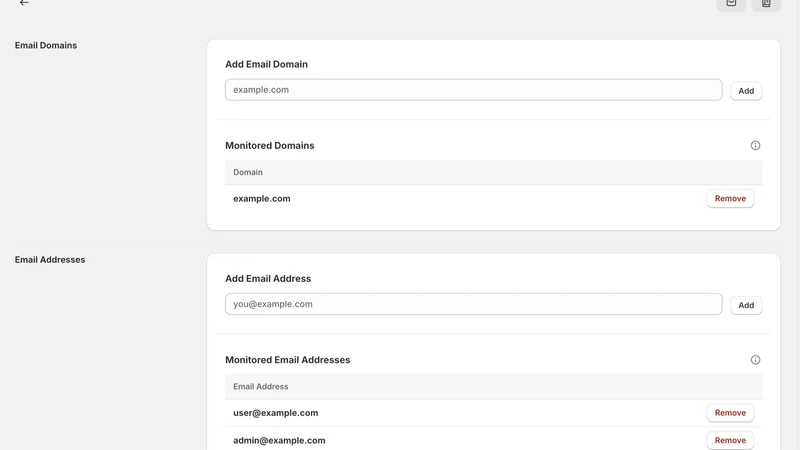
Task: Open Monitored Email Addresses info icon
Action: click(x=755, y=360)
